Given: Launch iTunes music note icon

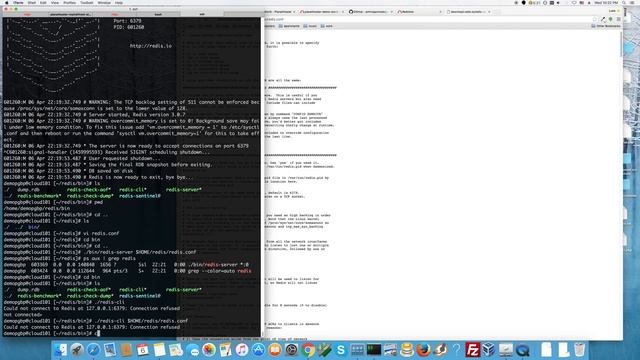Looking at the screenshot, I should 242,350.
